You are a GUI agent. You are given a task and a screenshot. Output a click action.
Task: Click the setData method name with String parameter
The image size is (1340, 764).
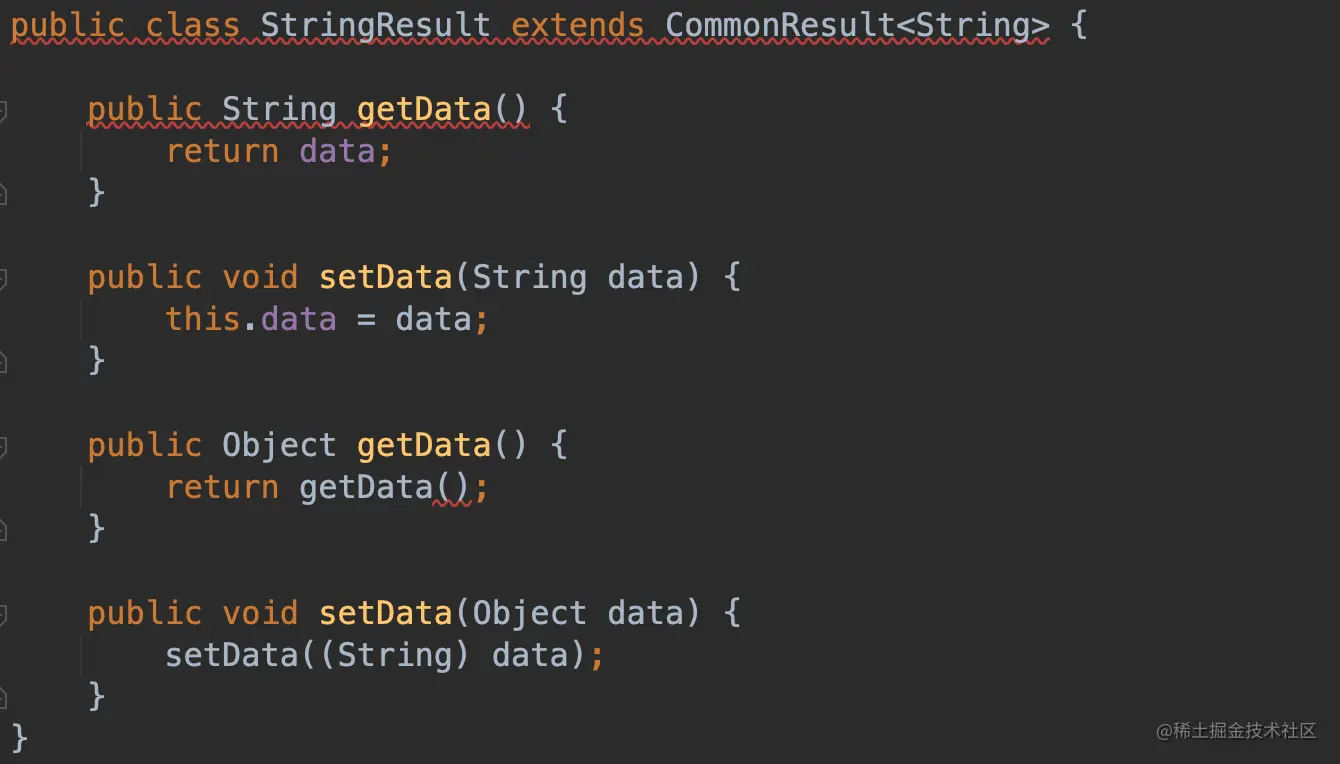pos(386,277)
